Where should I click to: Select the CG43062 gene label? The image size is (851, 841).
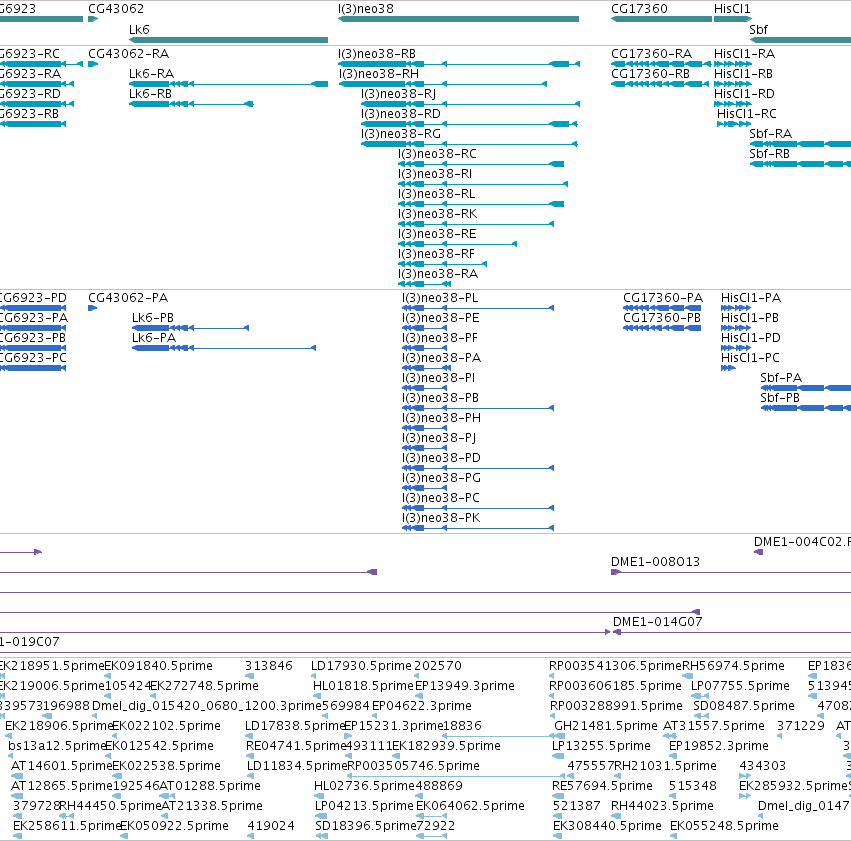coord(116,9)
